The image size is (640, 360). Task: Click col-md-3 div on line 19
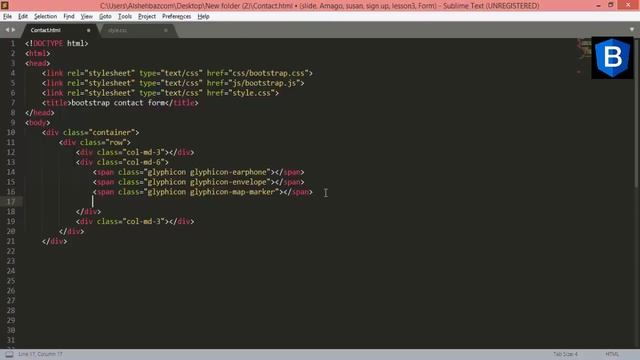[x=135, y=221]
